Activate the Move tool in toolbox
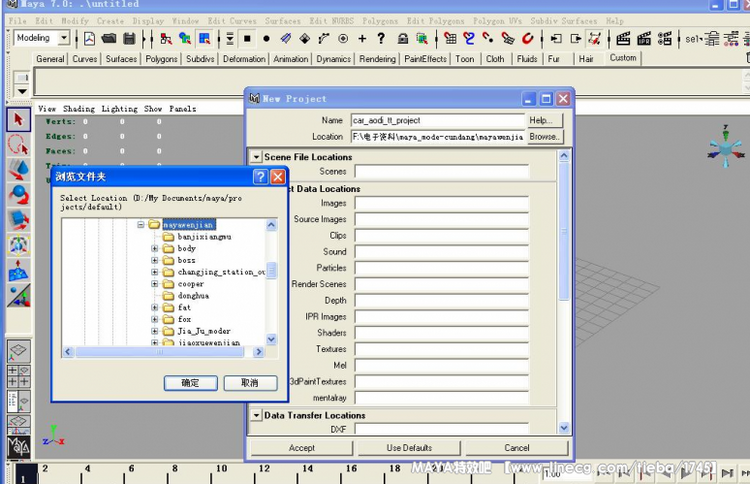750x484 pixels. point(19,170)
